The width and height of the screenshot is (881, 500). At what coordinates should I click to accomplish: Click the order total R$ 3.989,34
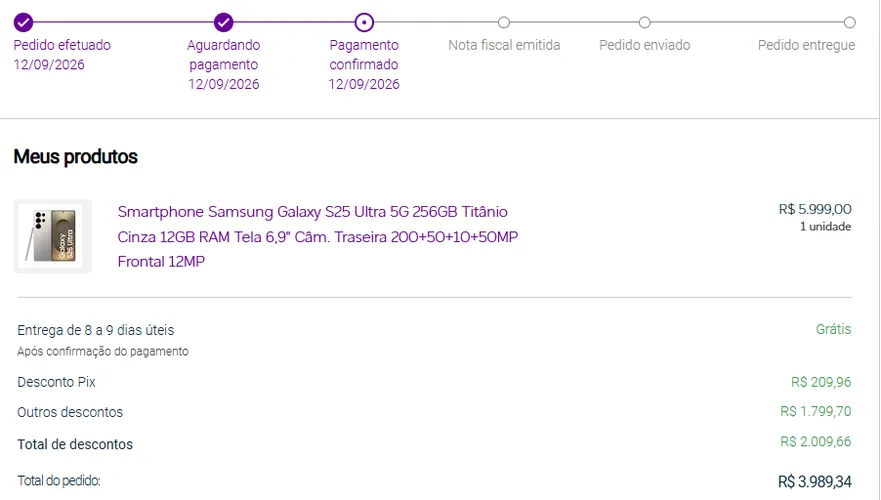point(815,481)
